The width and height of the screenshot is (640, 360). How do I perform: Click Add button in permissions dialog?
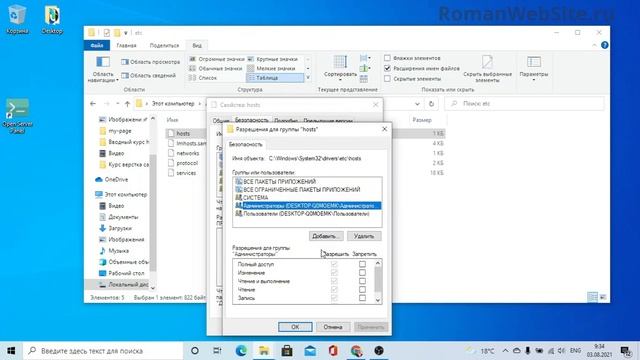[x=325, y=236]
